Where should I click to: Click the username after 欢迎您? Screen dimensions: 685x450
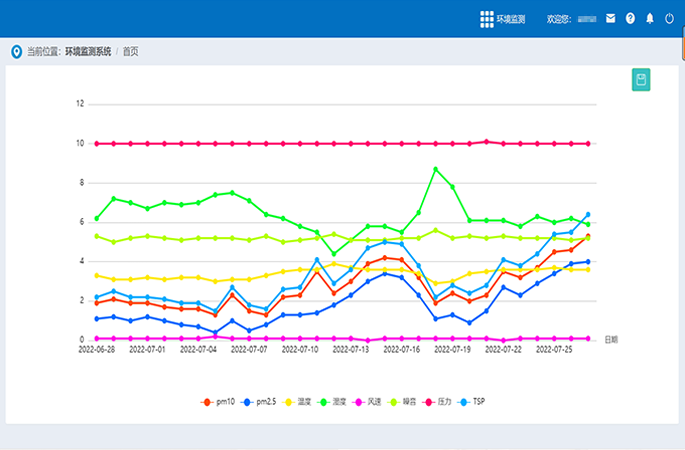(x=588, y=18)
